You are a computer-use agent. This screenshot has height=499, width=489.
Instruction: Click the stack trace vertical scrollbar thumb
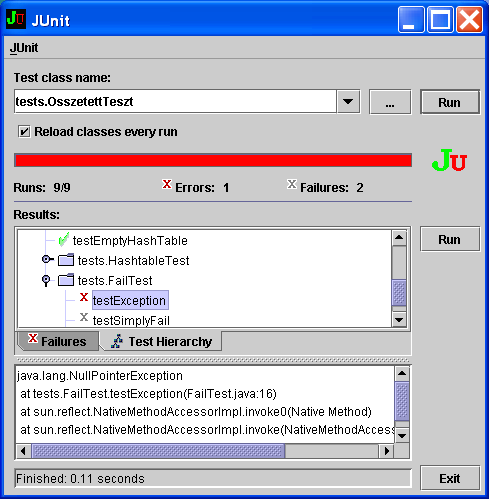point(402,401)
